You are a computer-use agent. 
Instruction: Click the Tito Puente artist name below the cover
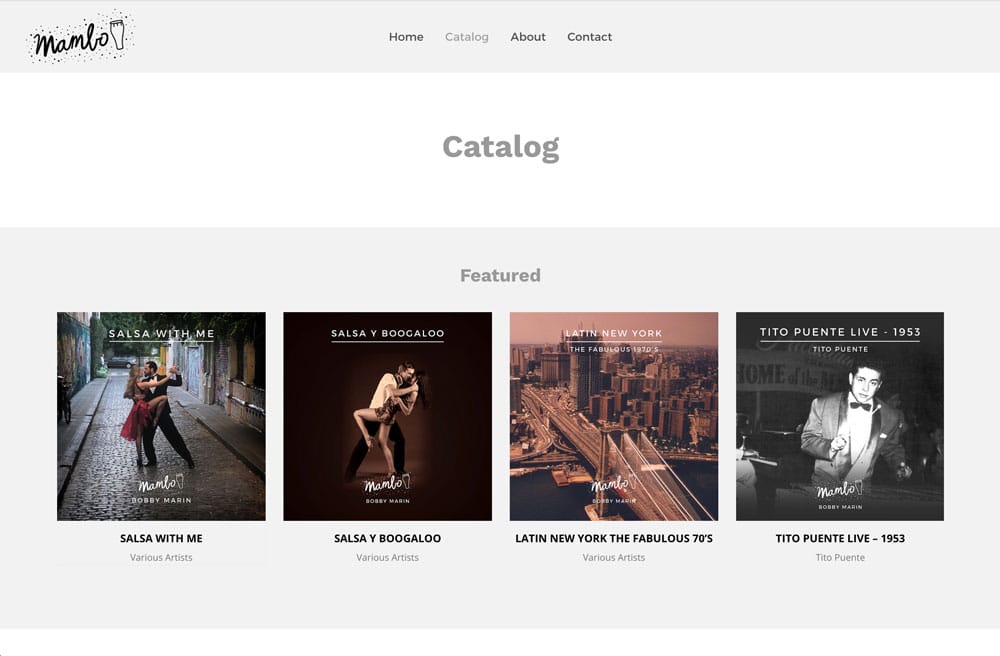(x=840, y=558)
